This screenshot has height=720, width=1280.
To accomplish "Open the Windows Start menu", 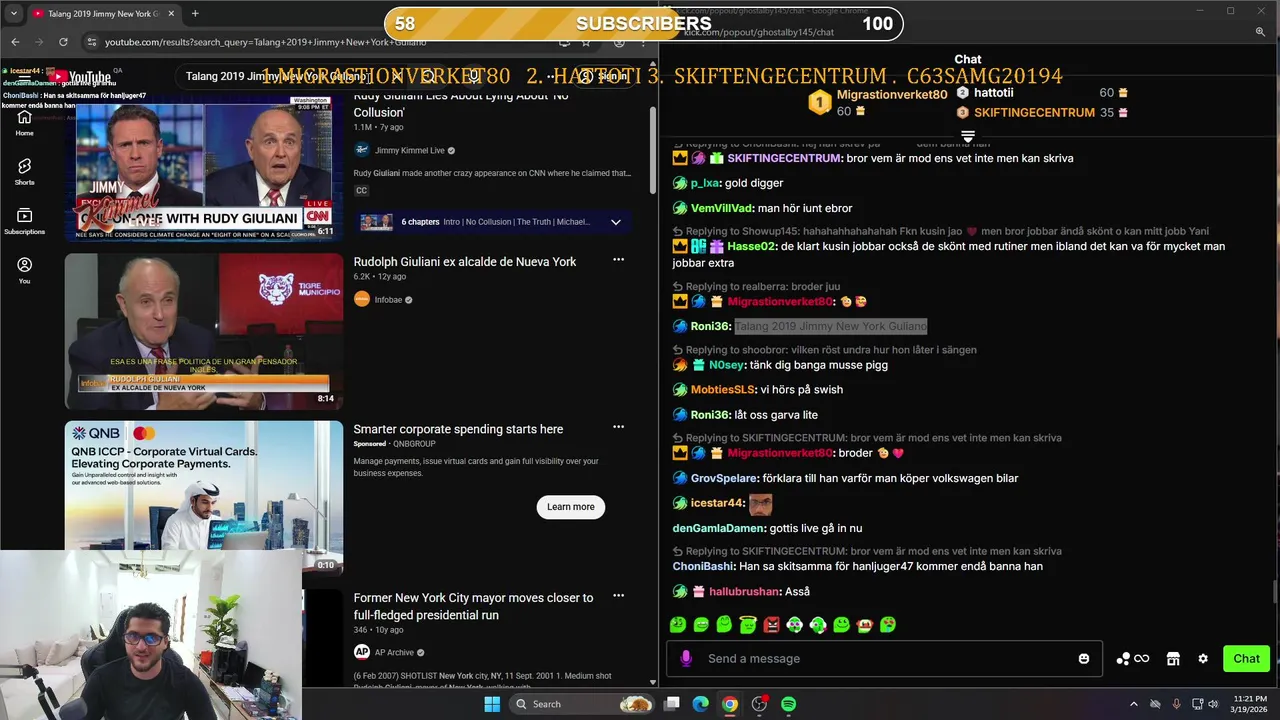I will click(492, 704).
